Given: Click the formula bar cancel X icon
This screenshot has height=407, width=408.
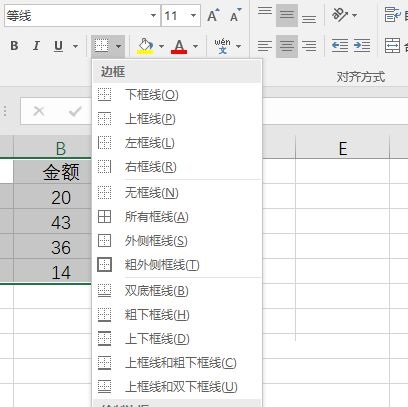Looking at the screenshot, I should (x=39, y=111).
